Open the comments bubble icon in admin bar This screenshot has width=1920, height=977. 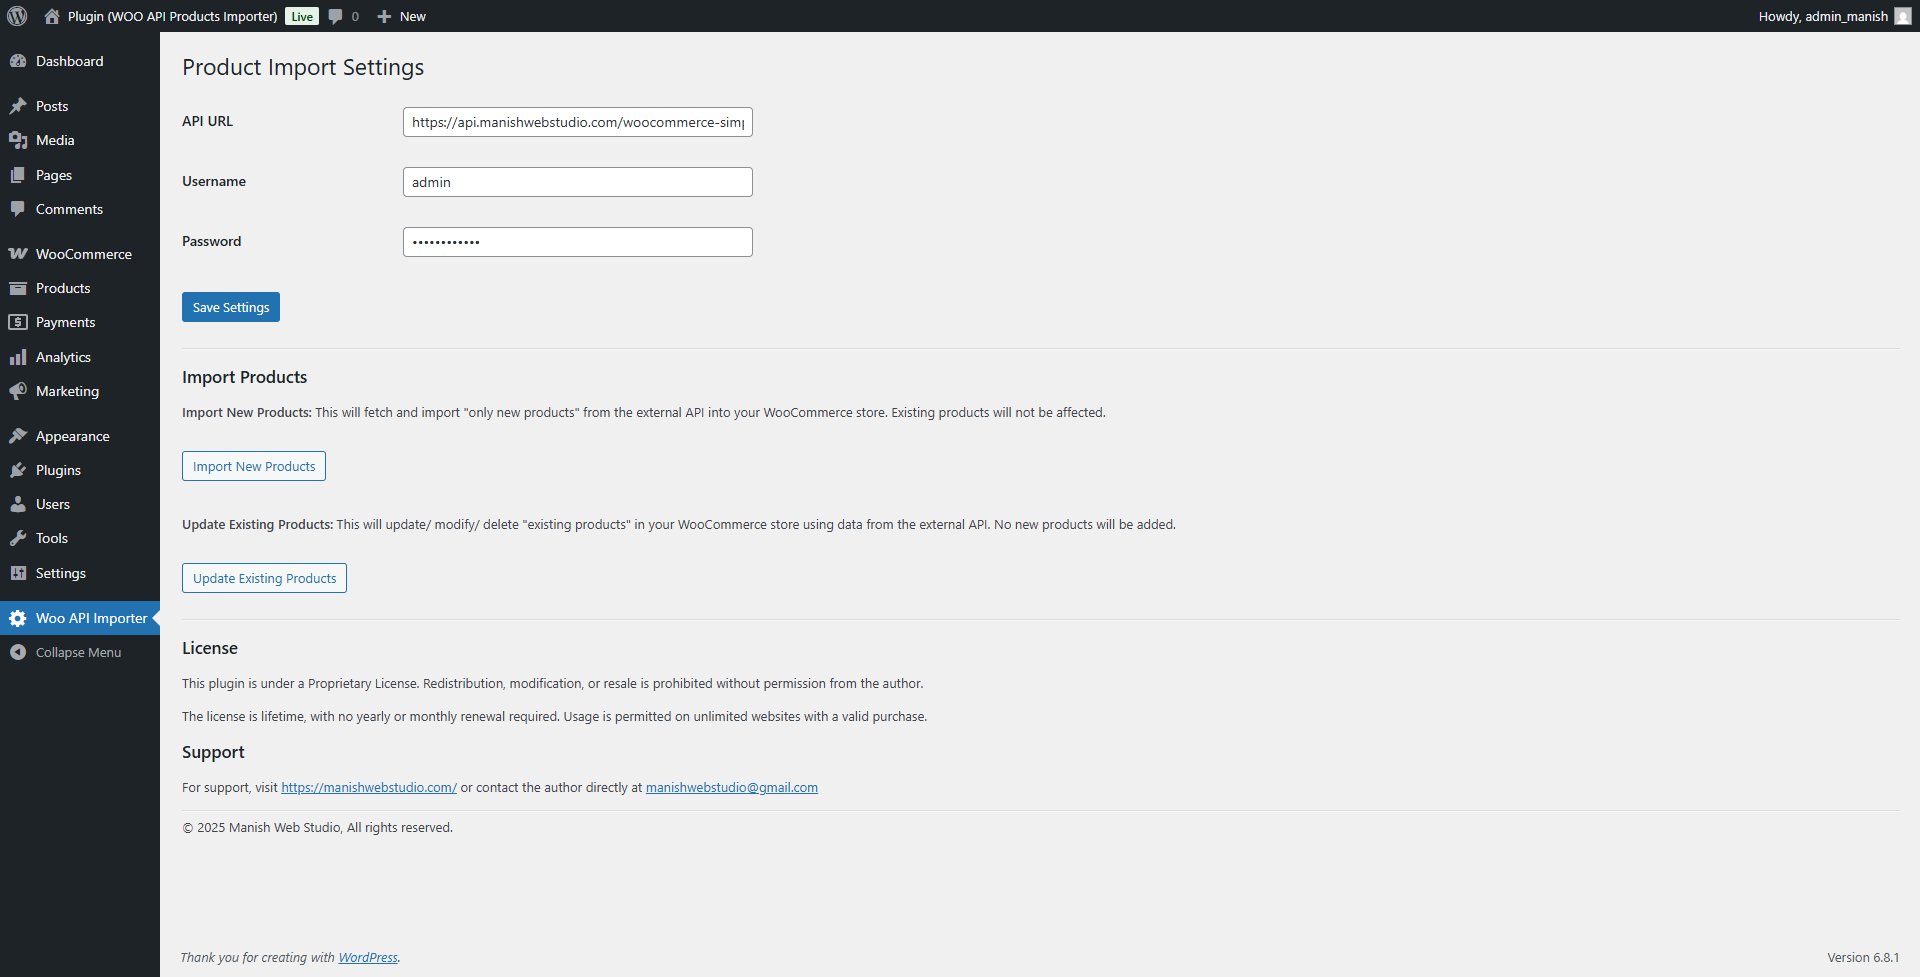(336, 16)
